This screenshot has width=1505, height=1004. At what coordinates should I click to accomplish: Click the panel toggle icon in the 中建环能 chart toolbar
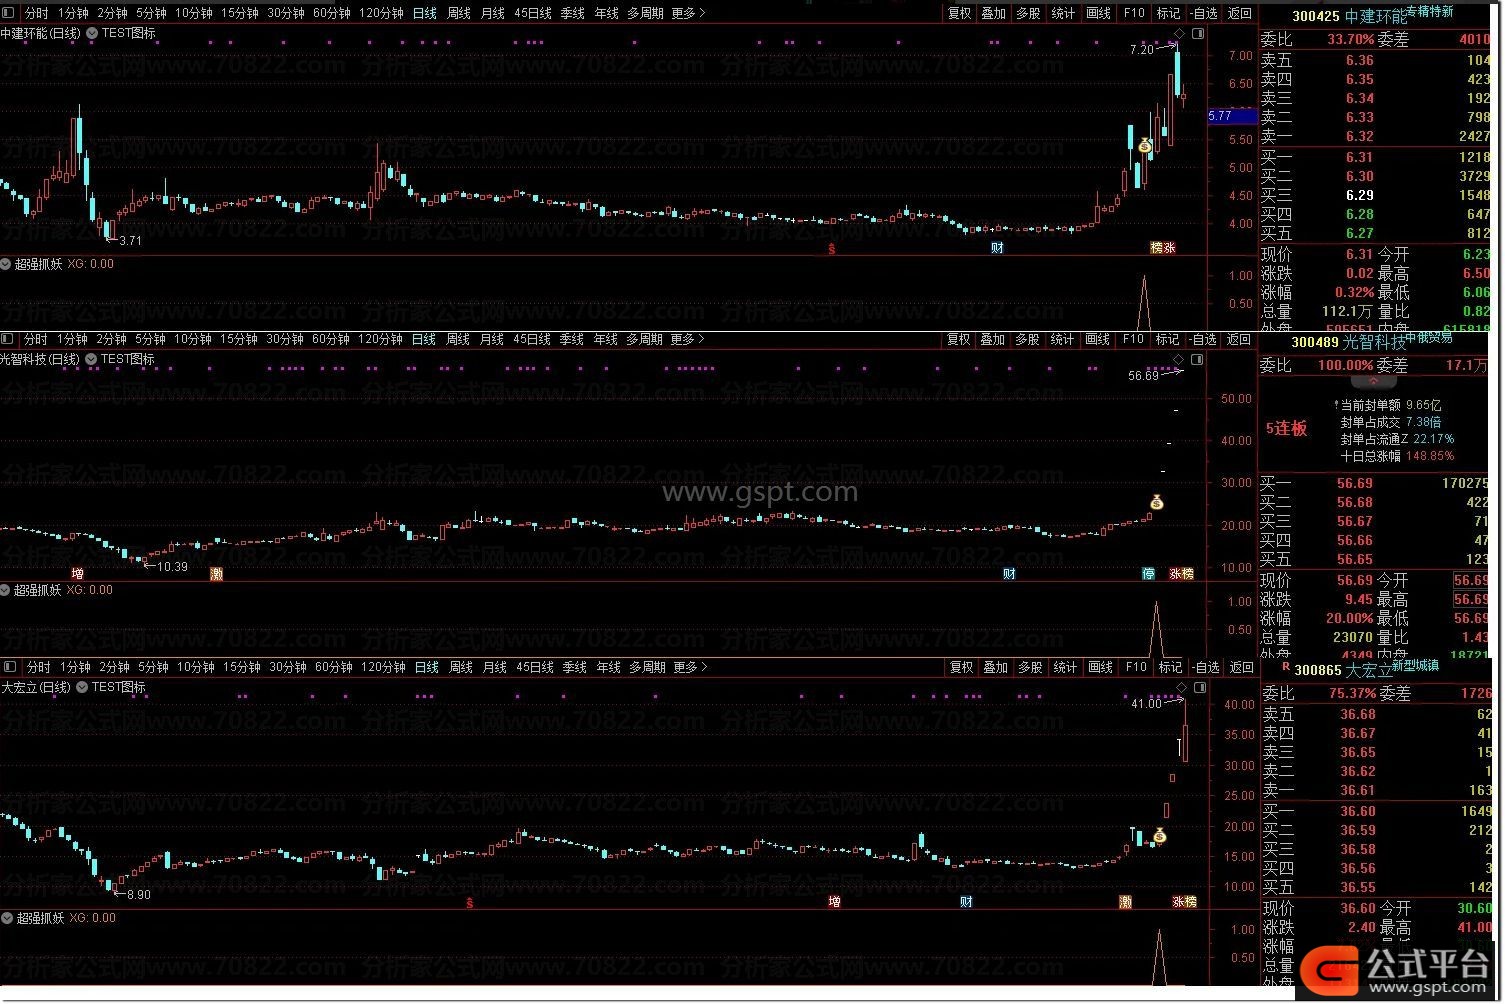click(9, 13)
